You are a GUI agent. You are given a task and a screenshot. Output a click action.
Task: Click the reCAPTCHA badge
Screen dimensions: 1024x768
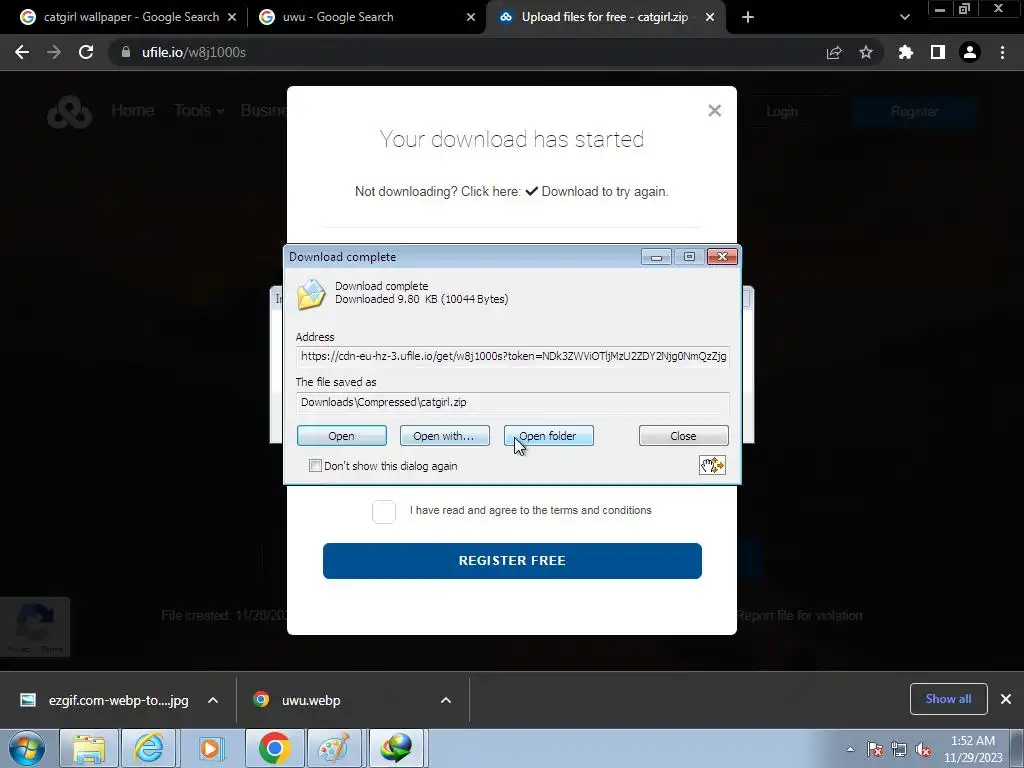pos(35,626)
